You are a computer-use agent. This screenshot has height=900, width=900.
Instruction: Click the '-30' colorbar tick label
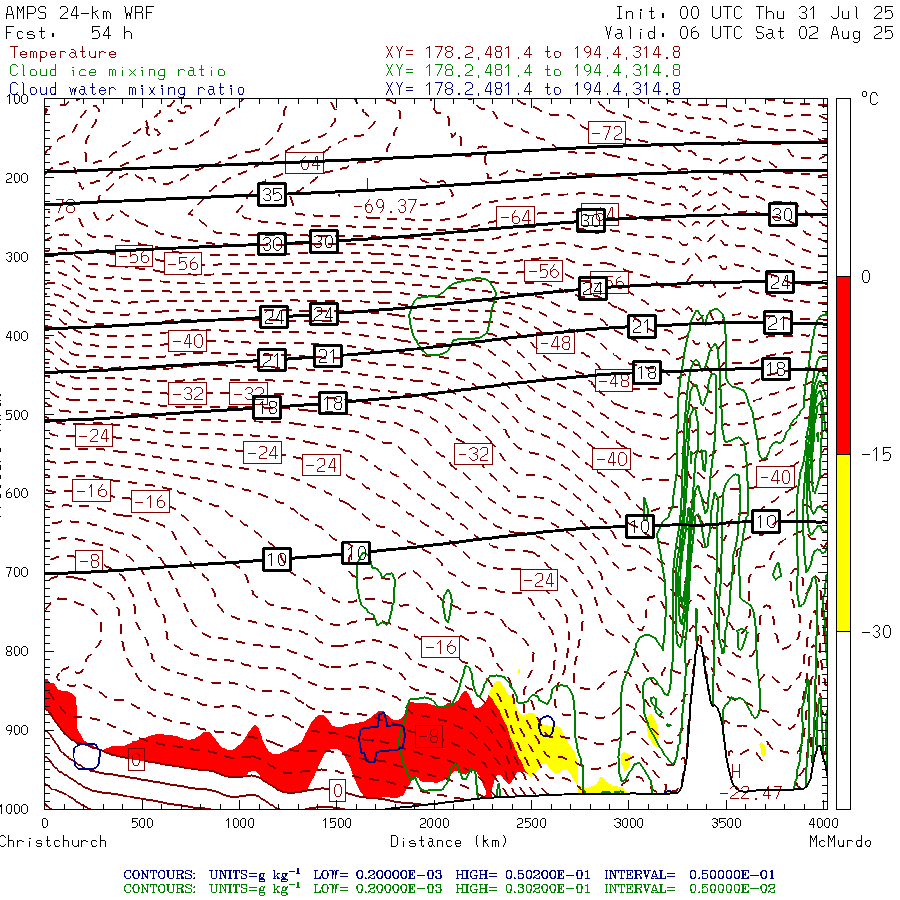(x=876, y=632)
